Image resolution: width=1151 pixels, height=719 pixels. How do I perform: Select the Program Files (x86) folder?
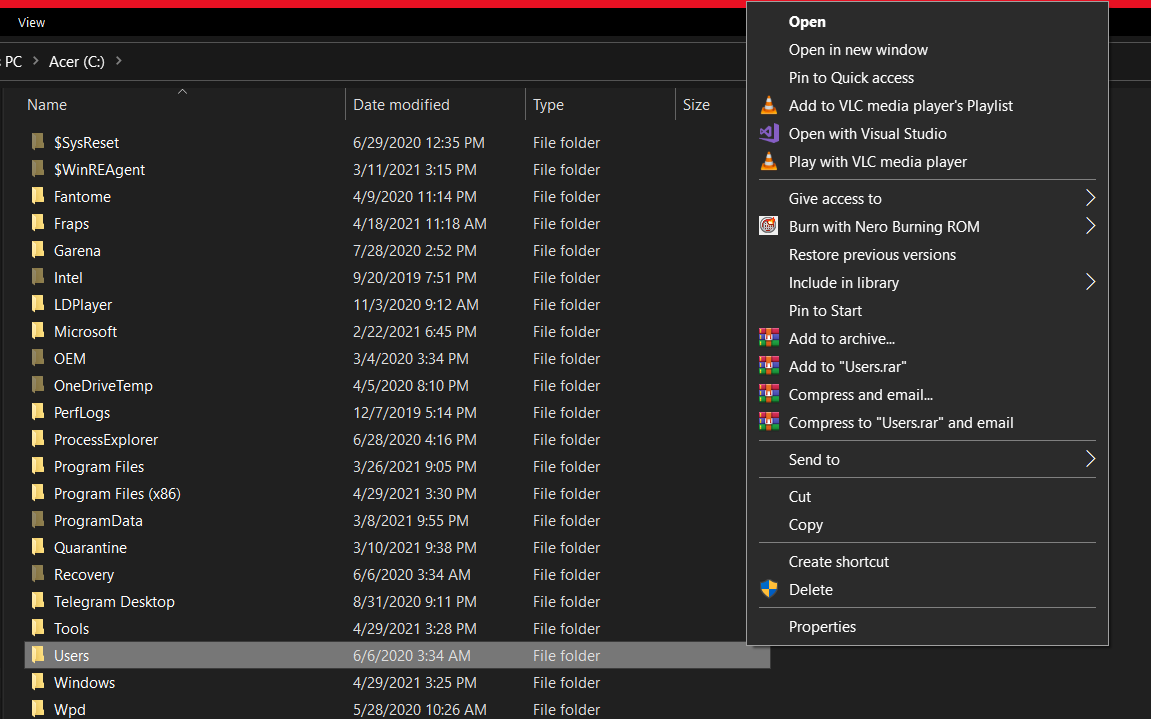117,494
